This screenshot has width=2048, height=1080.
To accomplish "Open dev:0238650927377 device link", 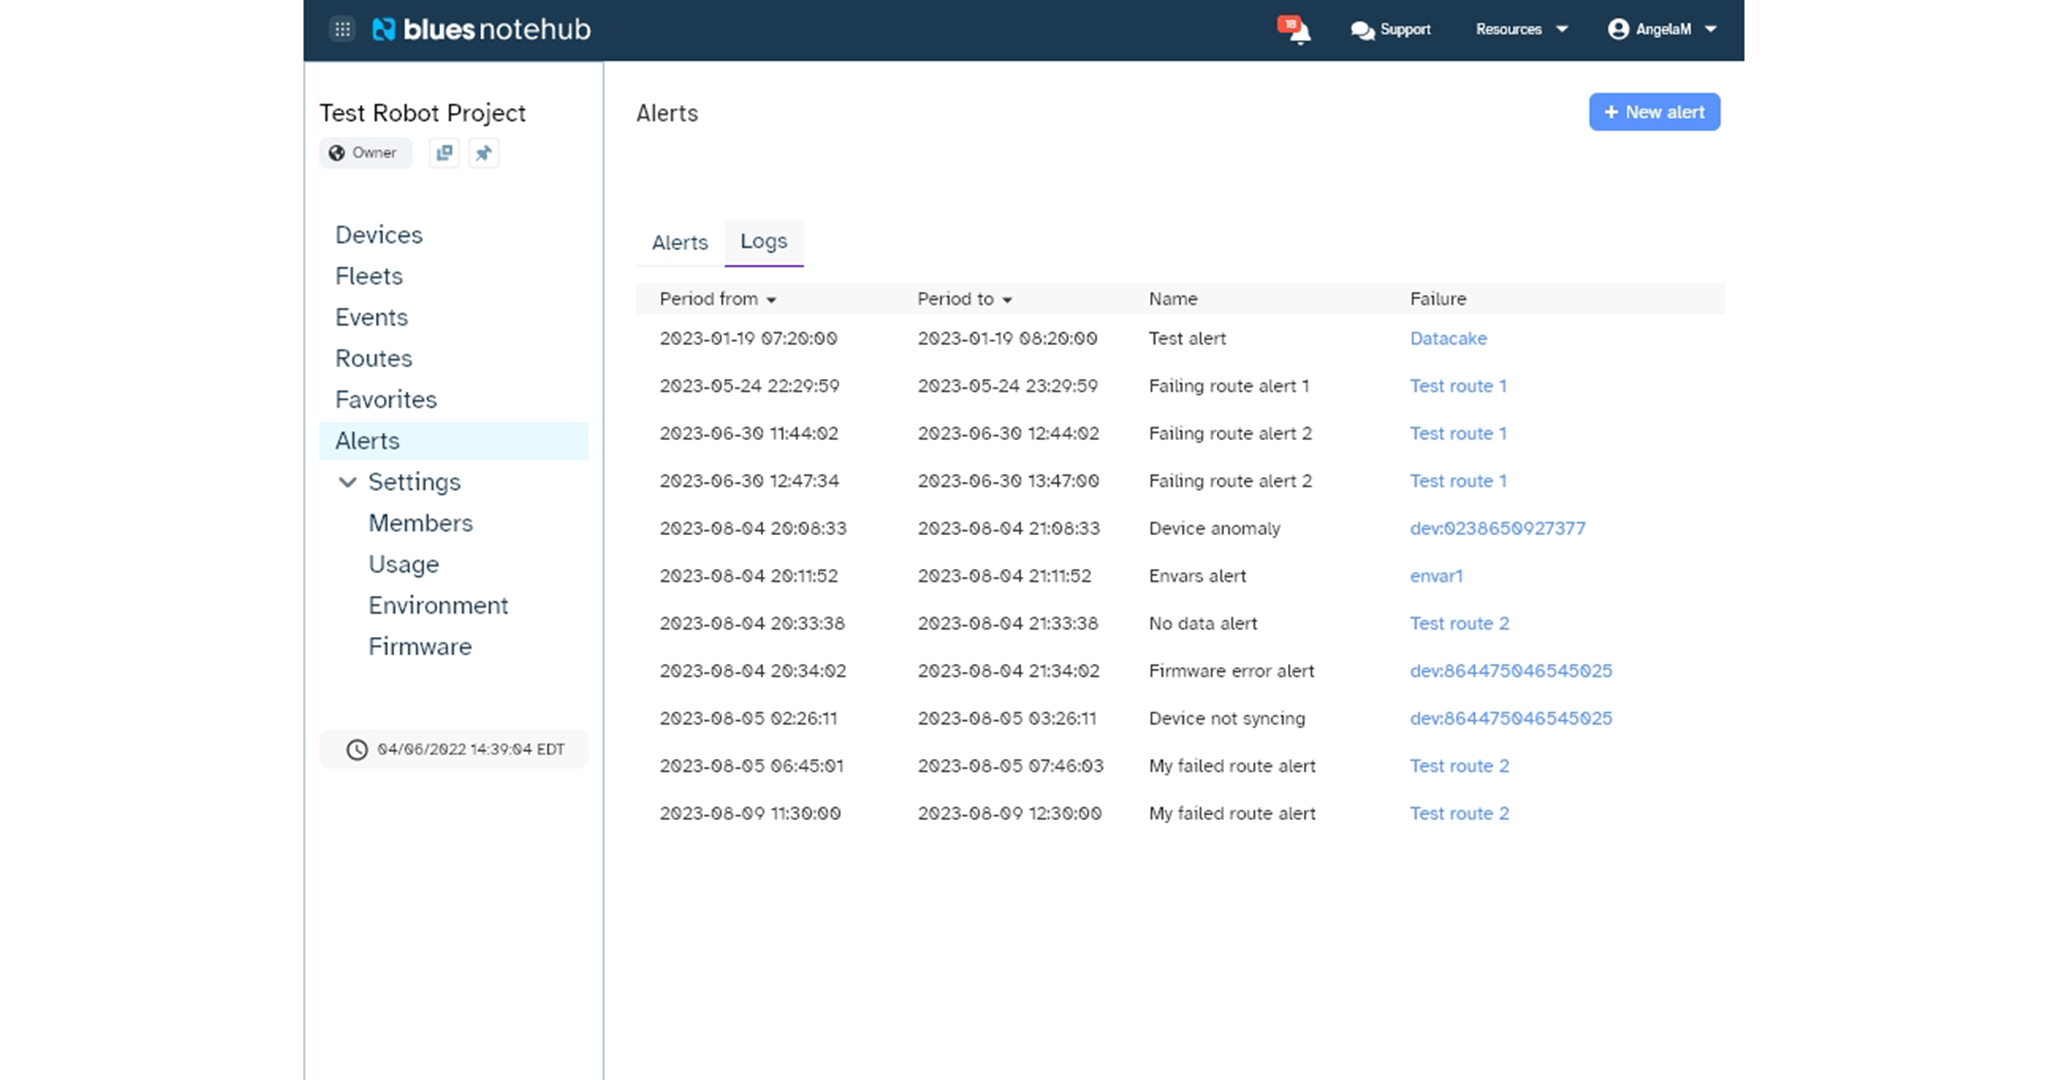I will pyautogui.click(x=1497, y=529).
